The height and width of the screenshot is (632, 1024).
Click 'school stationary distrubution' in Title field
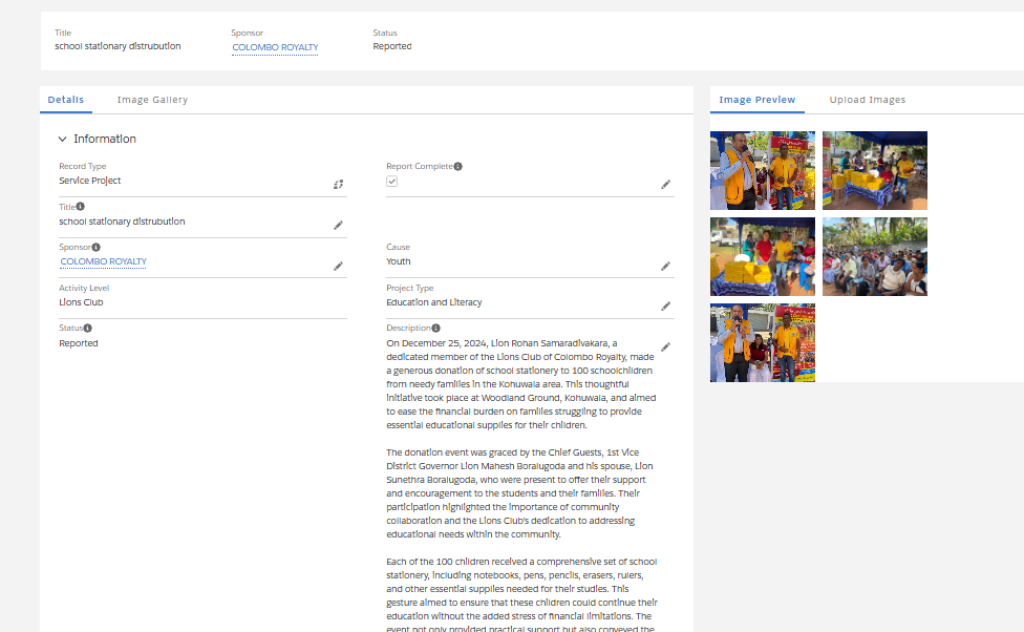[x=122, y=221]
